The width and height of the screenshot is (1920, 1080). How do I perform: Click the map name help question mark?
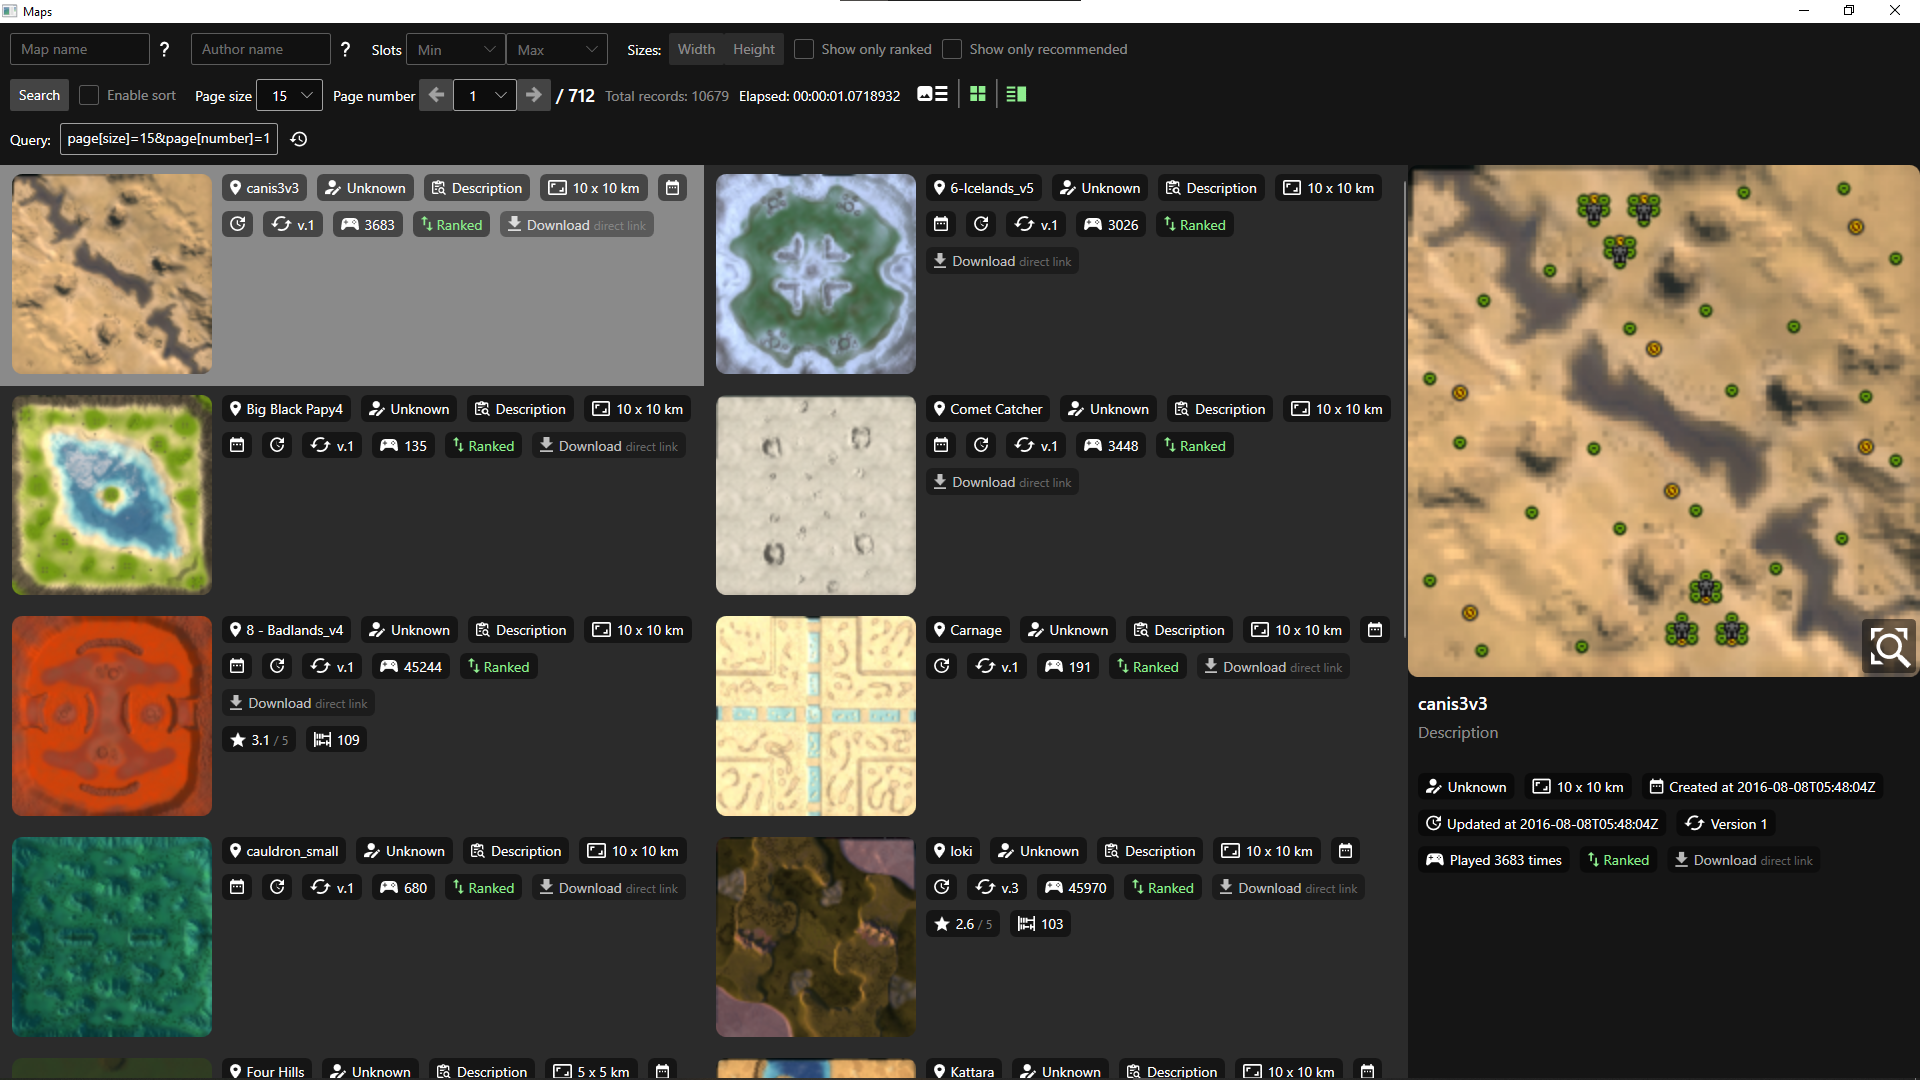click(165, 49)
